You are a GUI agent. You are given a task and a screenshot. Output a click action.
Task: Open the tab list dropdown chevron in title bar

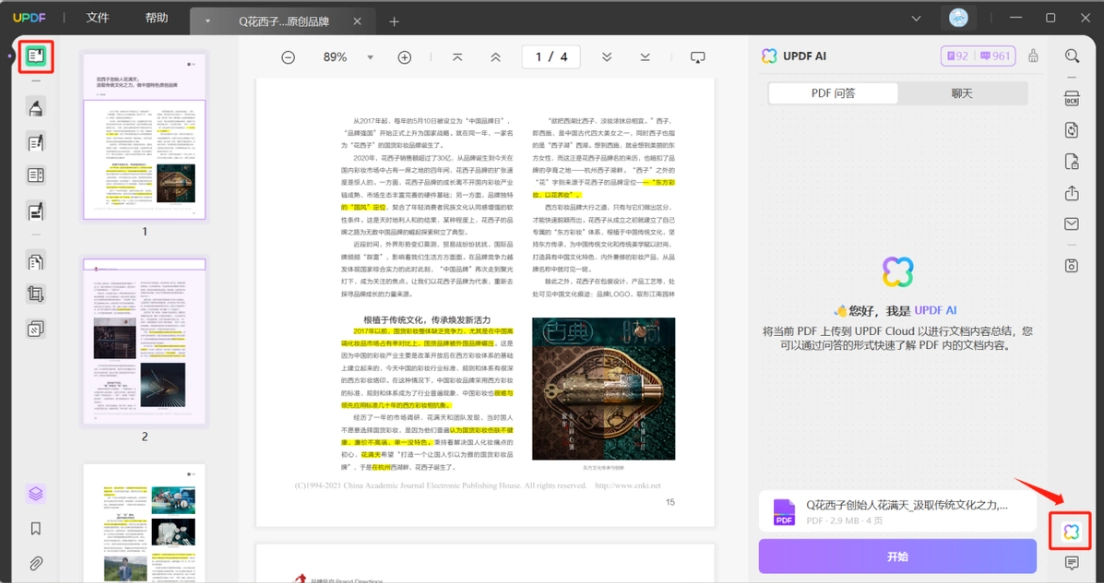coord(916,18)
